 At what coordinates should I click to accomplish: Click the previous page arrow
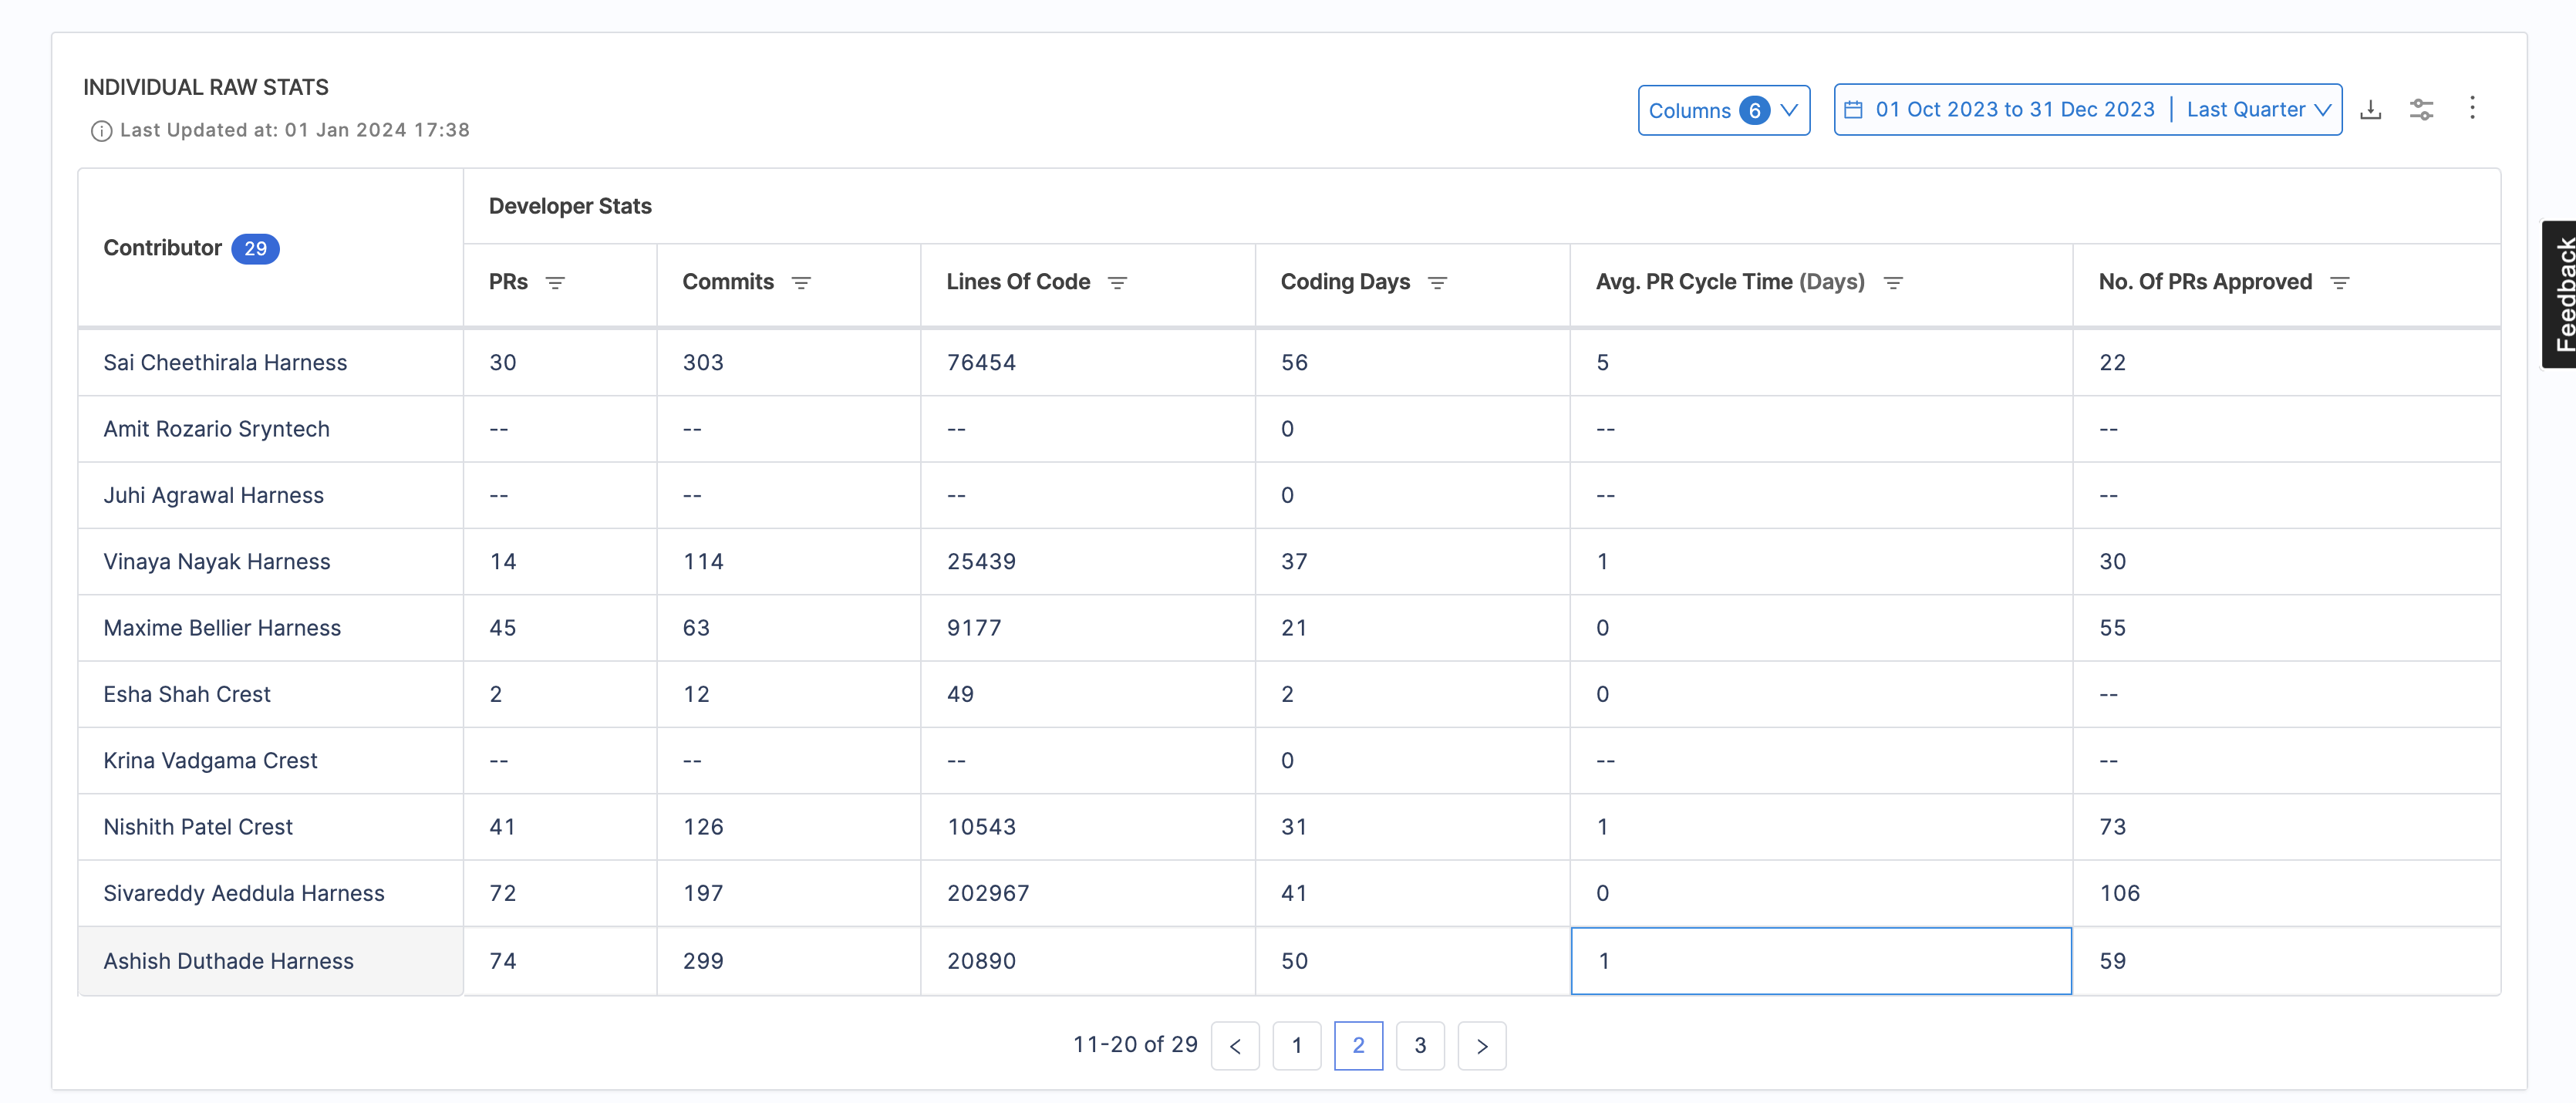pos(1235,1046)
